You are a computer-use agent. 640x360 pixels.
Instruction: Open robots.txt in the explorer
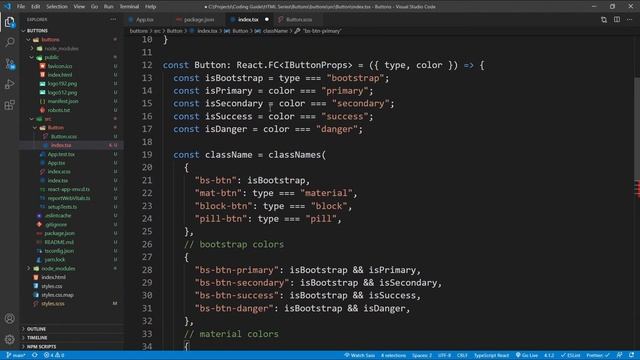[59, 110]
